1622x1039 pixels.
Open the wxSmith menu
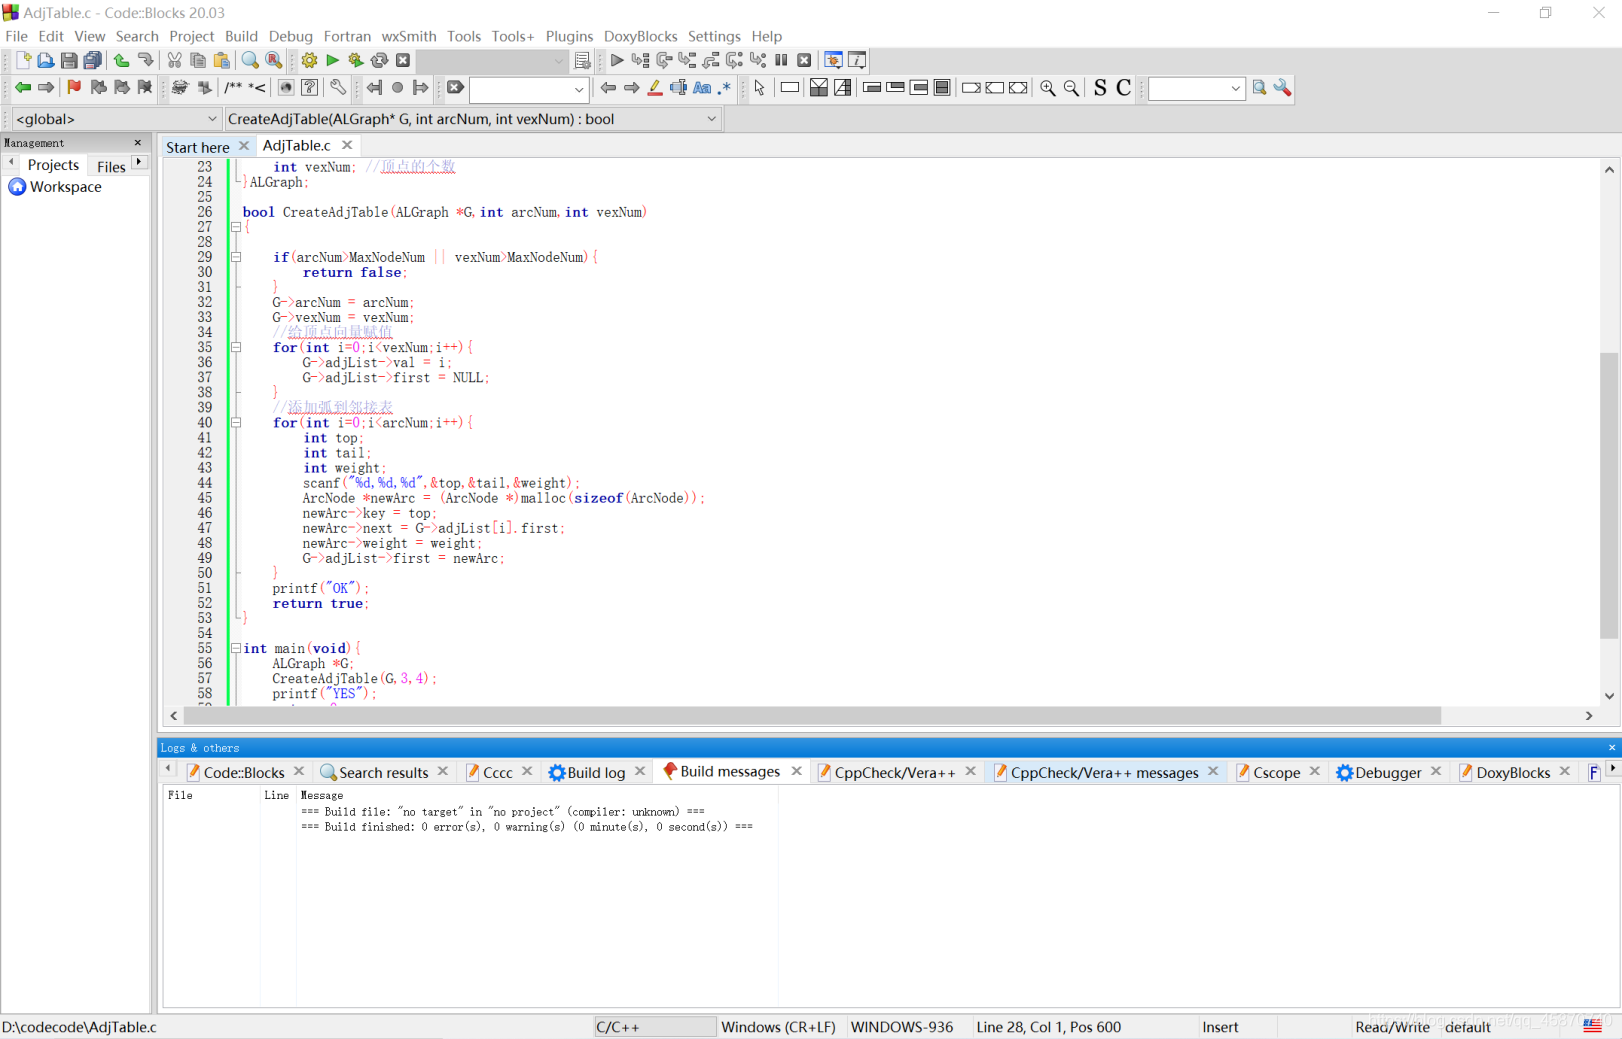pyautogui.click(x=409, y=36)
